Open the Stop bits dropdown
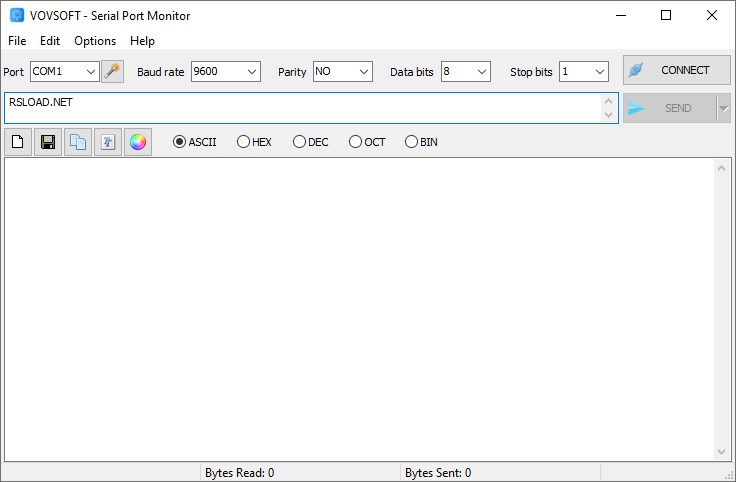Viewport: 736px width, 482px height. [x=583, y=71]
